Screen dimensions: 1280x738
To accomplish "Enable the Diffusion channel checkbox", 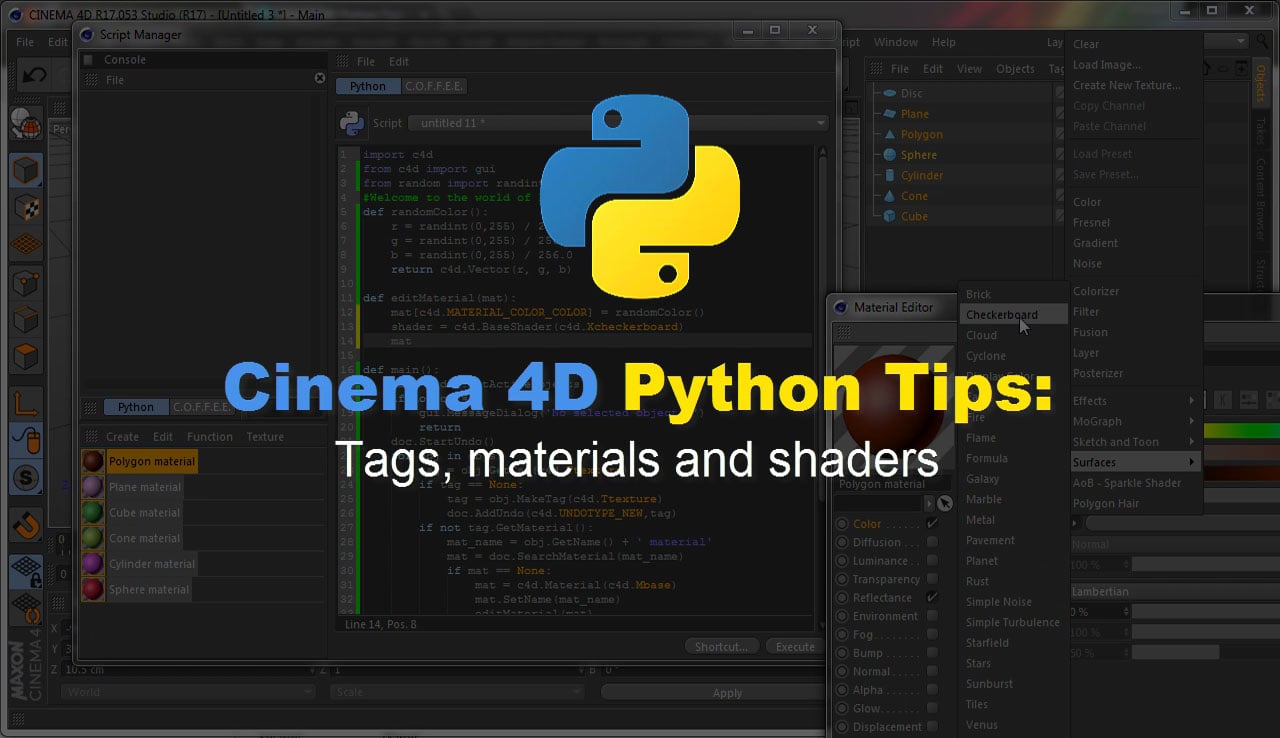I will (932, 542).
